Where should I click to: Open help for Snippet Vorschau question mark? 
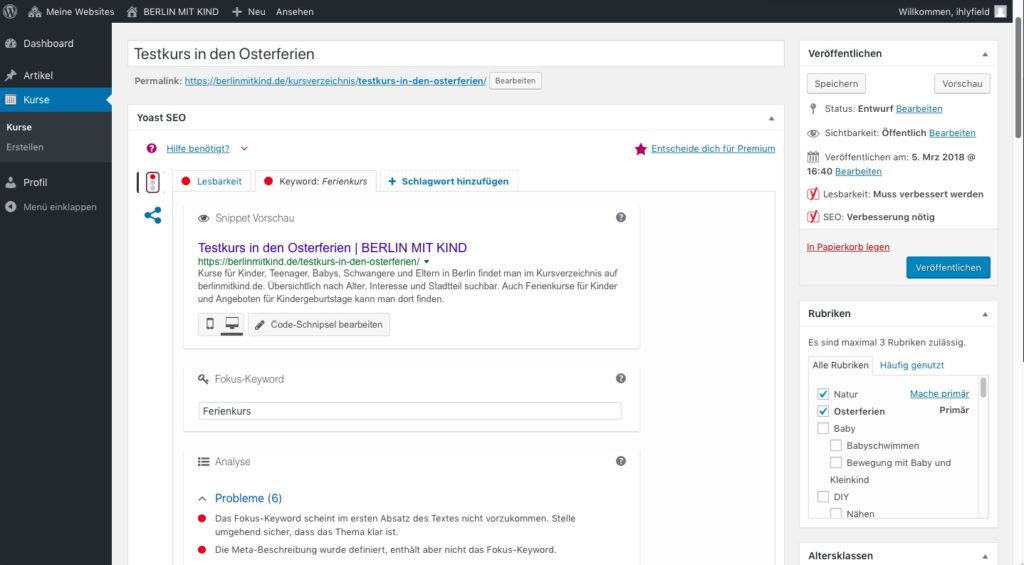tap(621, 218)
